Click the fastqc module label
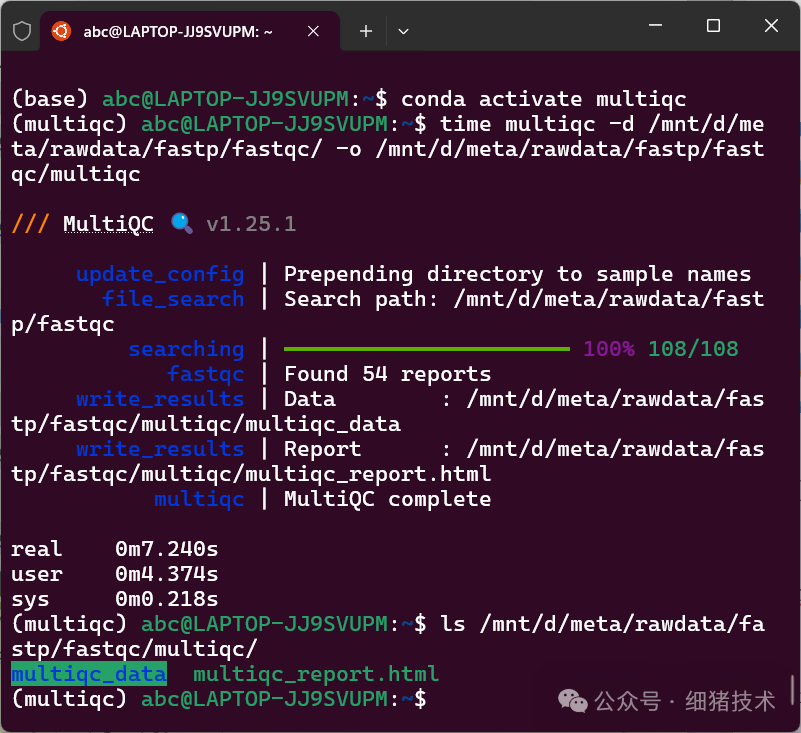The height and width of the screenshot is (733, 801). tap(206, 373)
